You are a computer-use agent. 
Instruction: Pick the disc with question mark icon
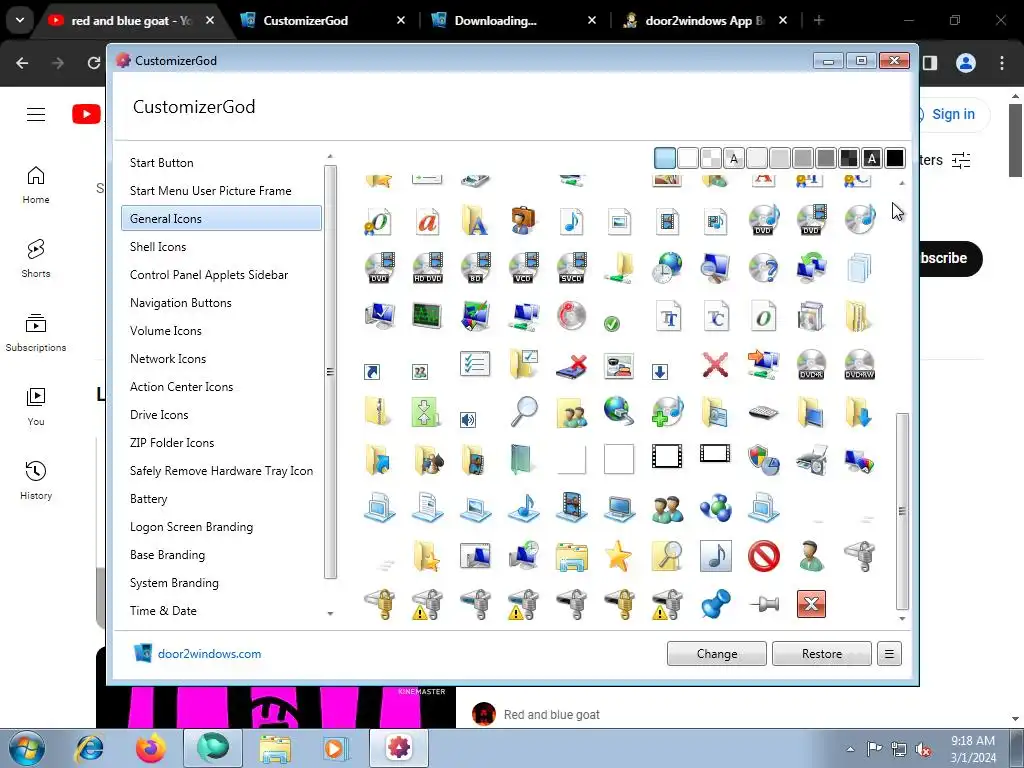click(x=763, y=268)
